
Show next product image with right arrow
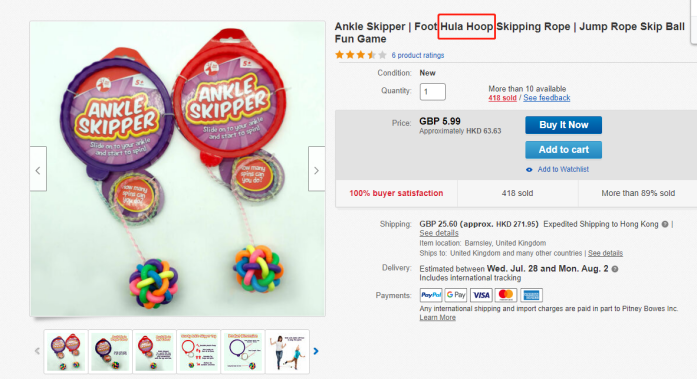coord(317,169)
